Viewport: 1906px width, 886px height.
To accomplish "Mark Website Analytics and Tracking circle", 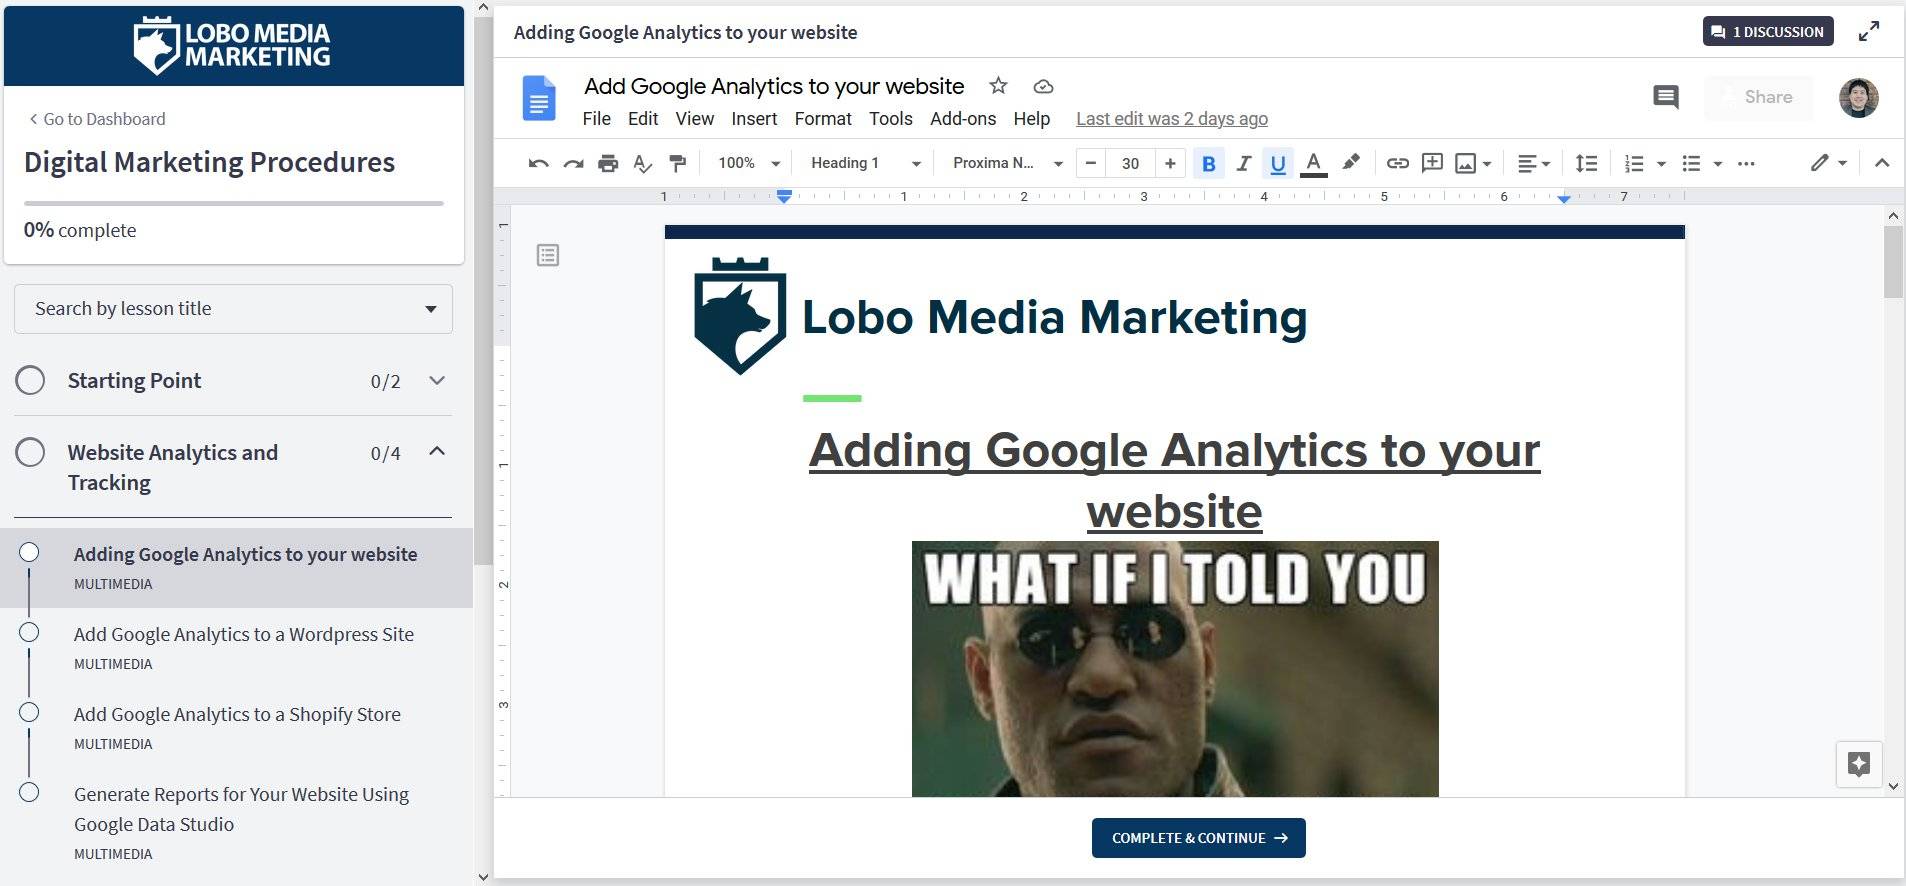I will pyautogui.click(x=30, y=452).
